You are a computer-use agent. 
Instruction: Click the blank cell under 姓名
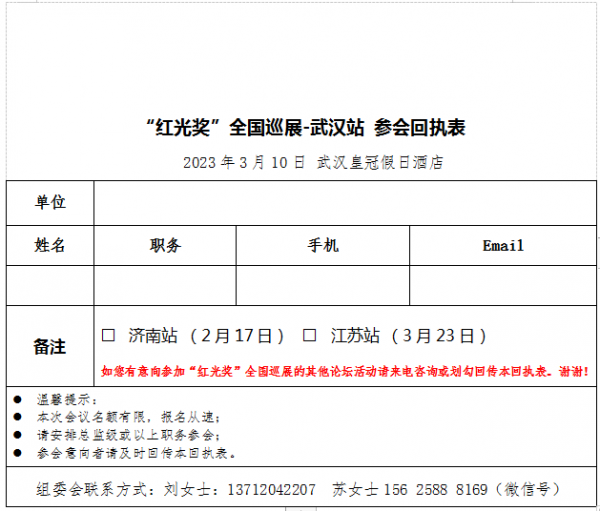tap(50, 285)
